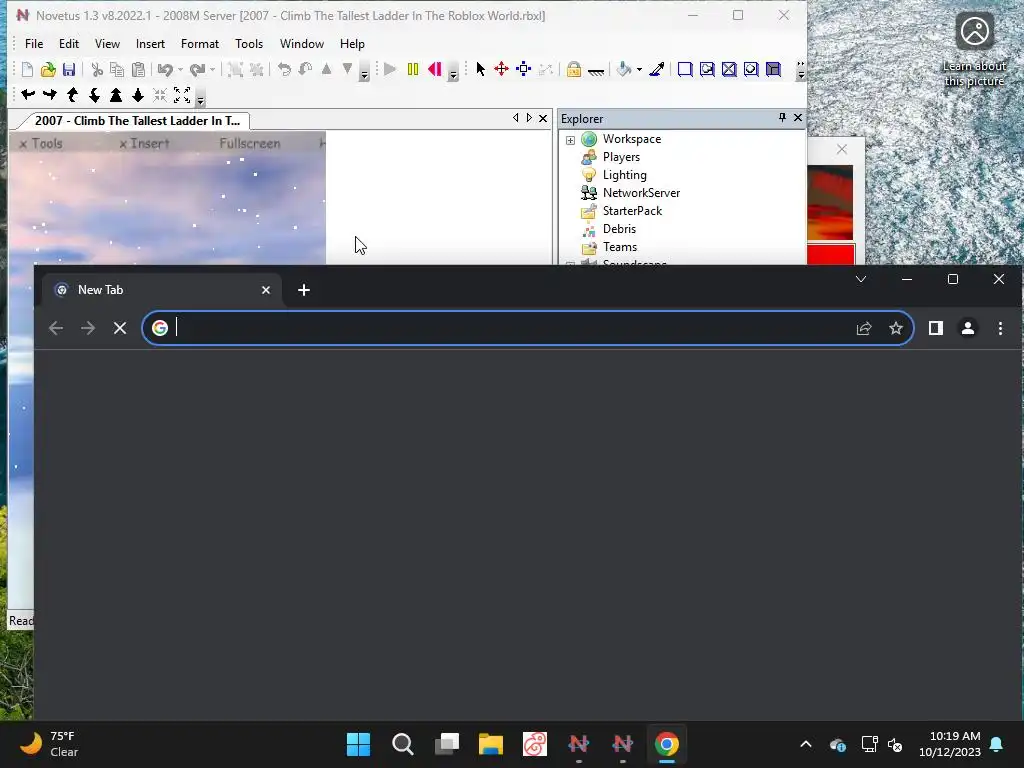Viewport: 1024px width, 768px height.
Task: Select the red move tool
Action: point(502,69)
